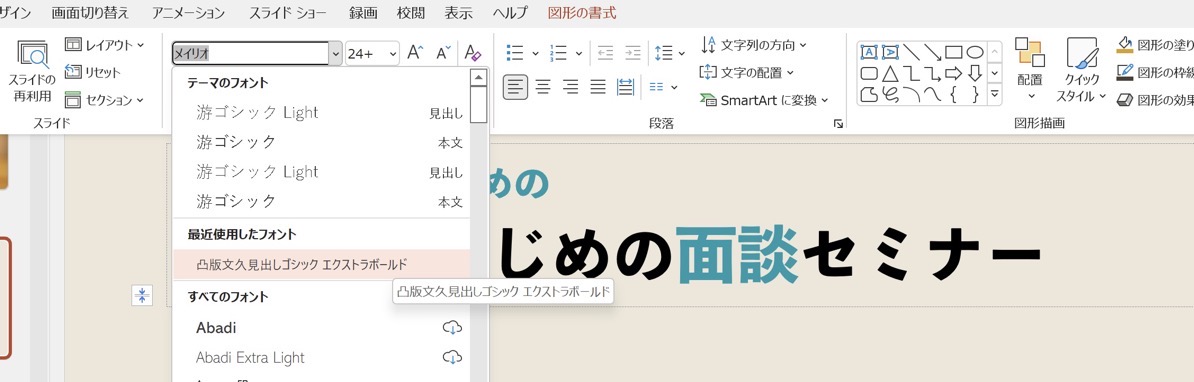This screenshot has width=1194, height=382.
Task: Open the View (表示) tab
Action: click(x=458, y=13)
